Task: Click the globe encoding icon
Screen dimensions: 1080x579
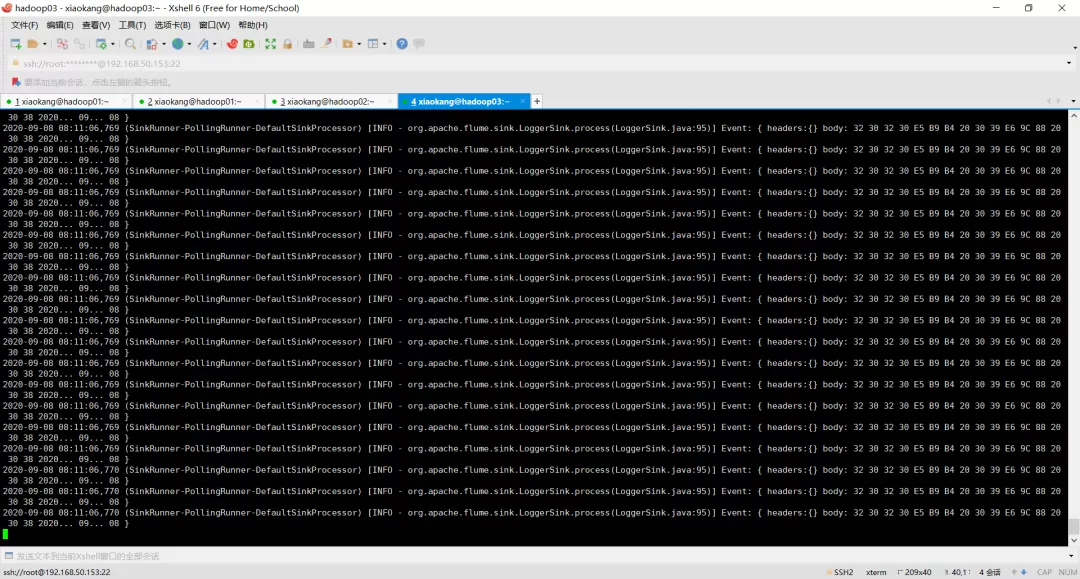Action: click(x=178, y=44)
